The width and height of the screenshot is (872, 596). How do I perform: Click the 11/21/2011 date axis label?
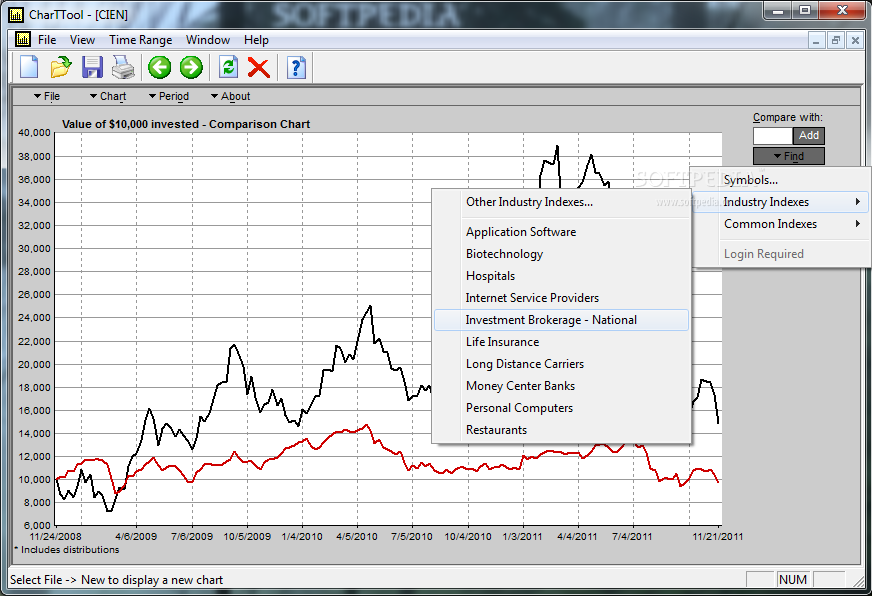pyautogui.click(x=717, y=537)
